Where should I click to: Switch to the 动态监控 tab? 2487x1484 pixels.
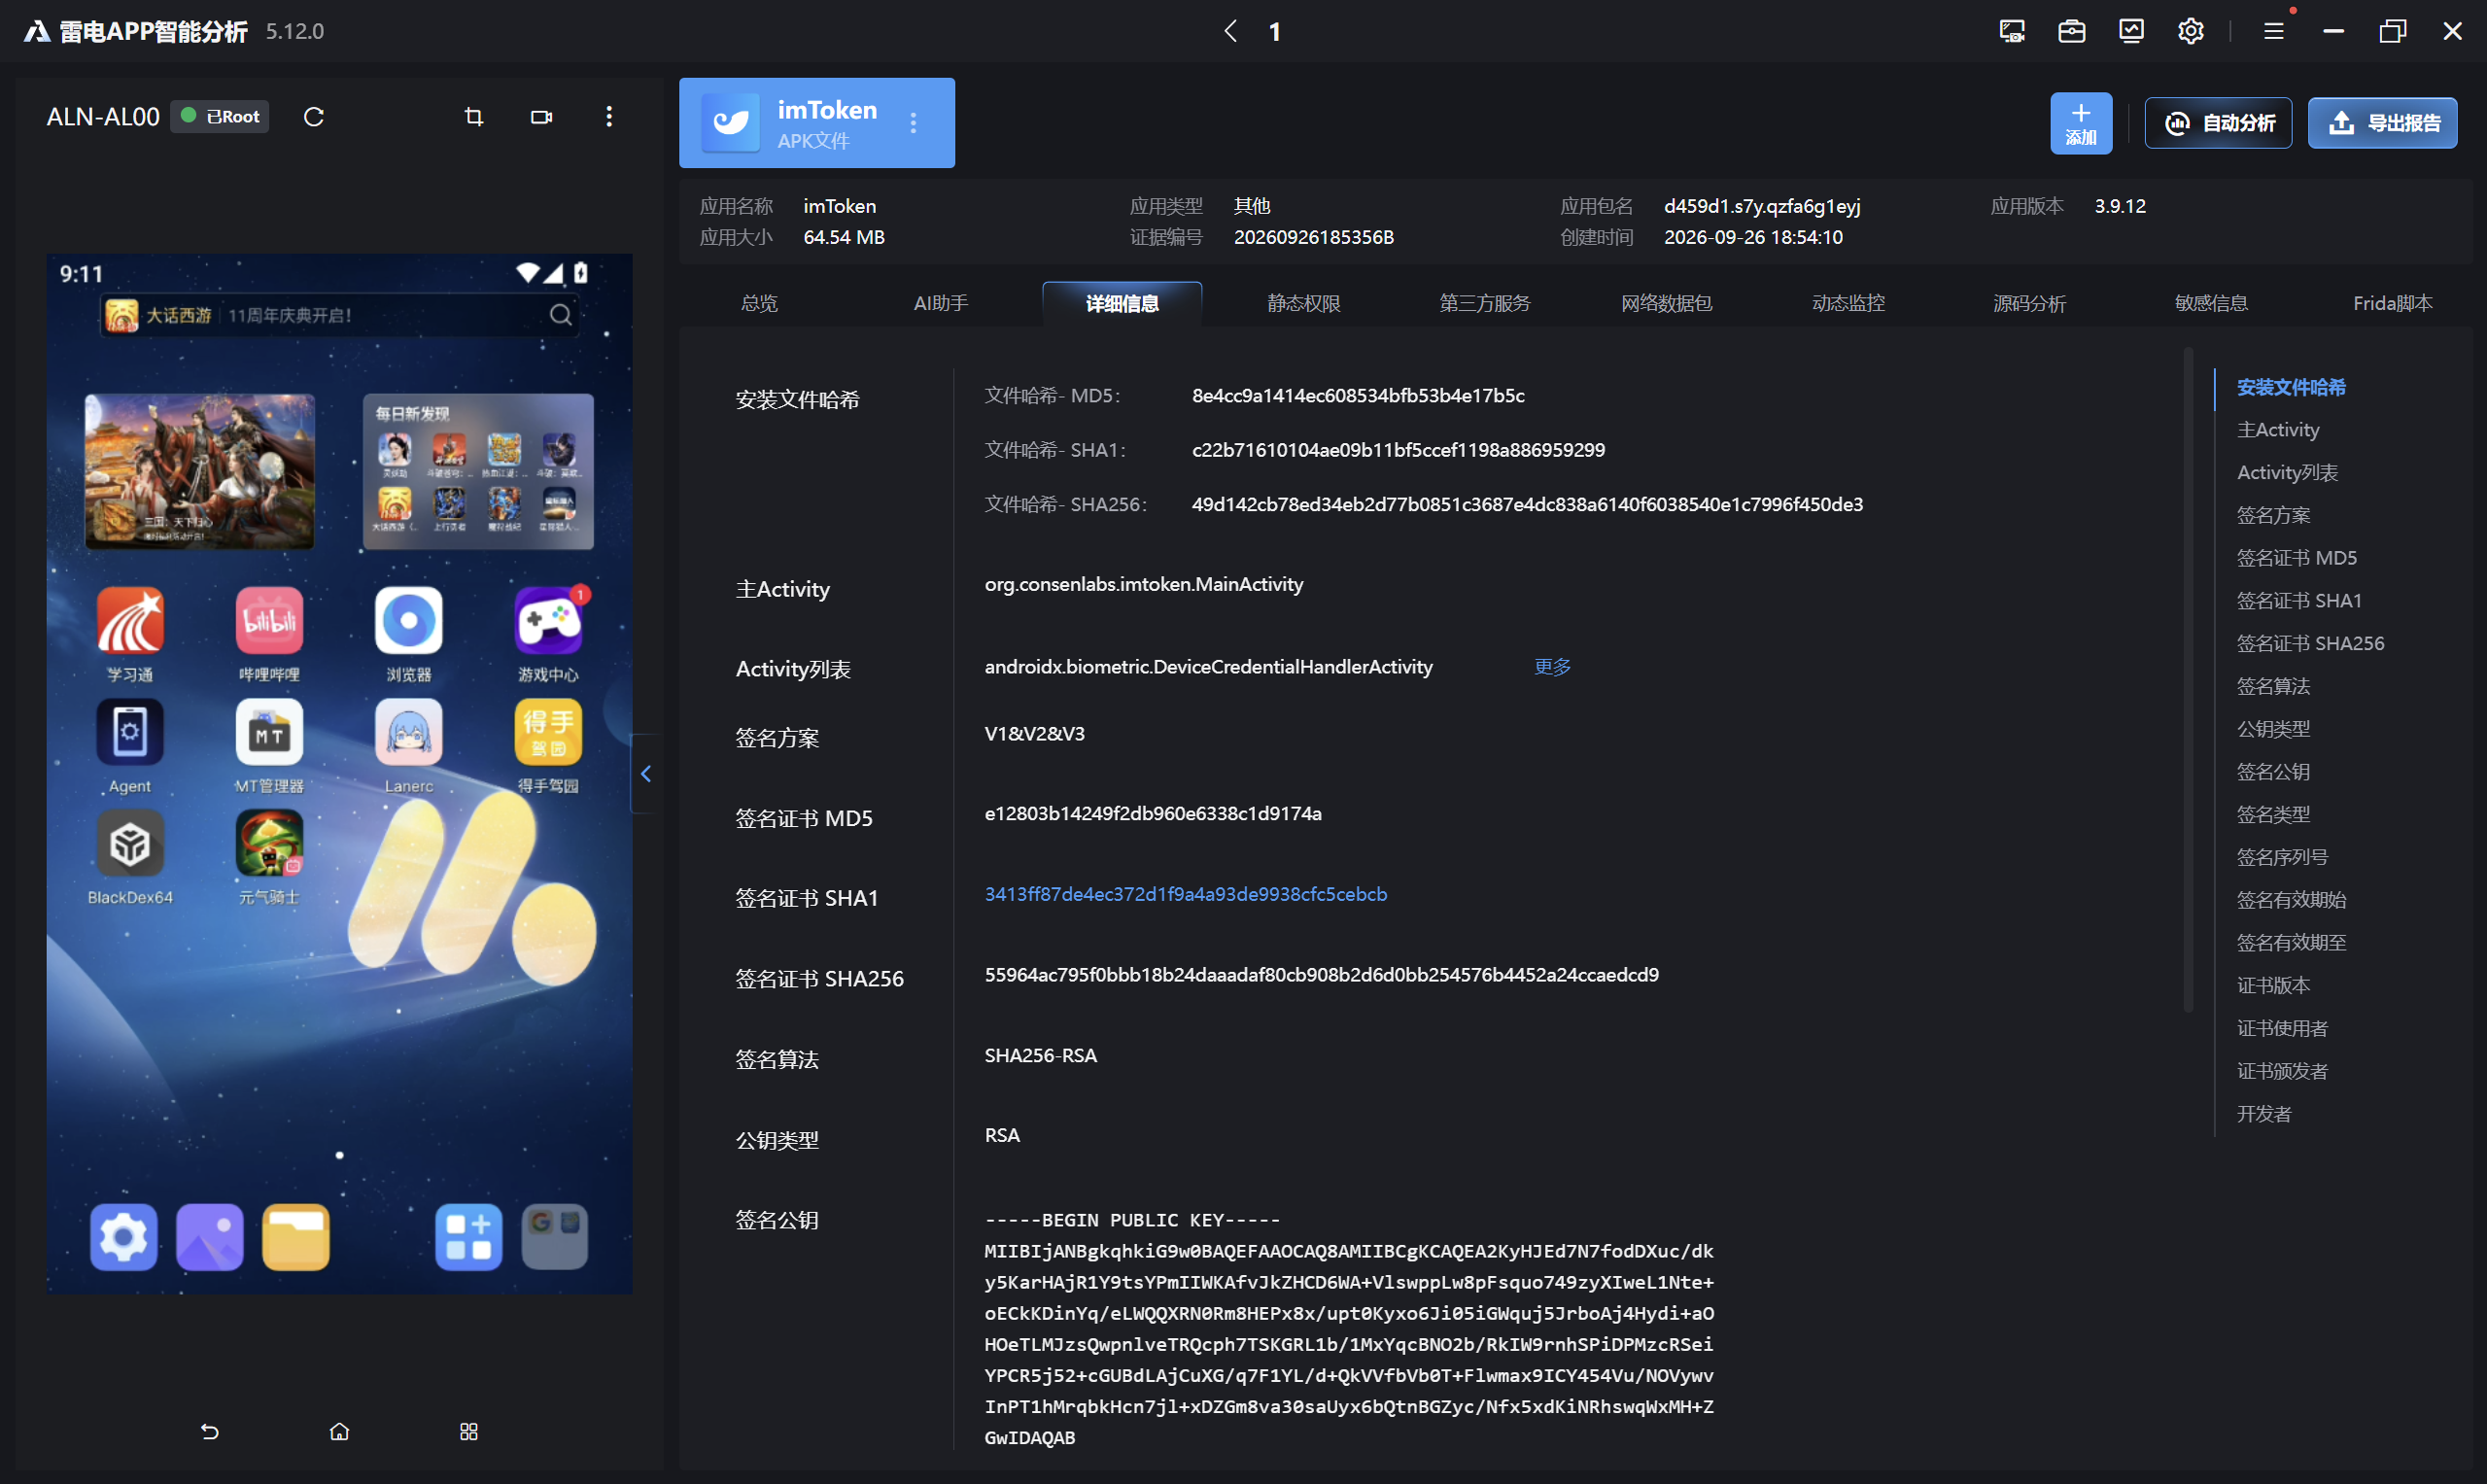(x=1849, y=303)
